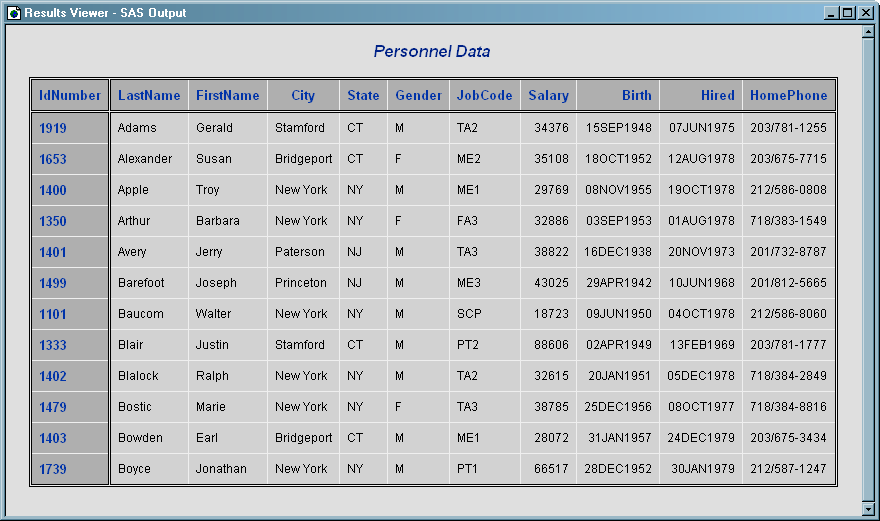Screen dimensions: 880x521
Task: Click last name Arthur
Action: (x=134, y=221)
